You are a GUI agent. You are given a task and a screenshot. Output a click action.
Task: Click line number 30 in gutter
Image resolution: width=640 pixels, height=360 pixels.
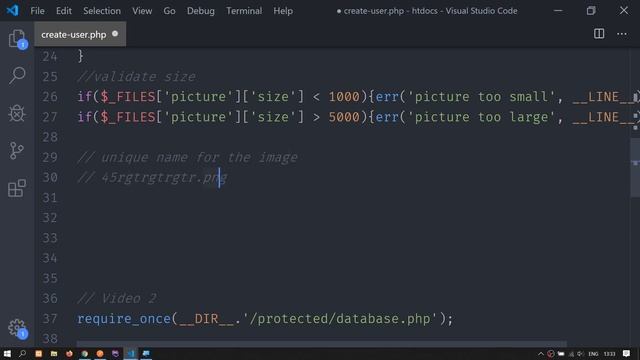pos(50,178)
